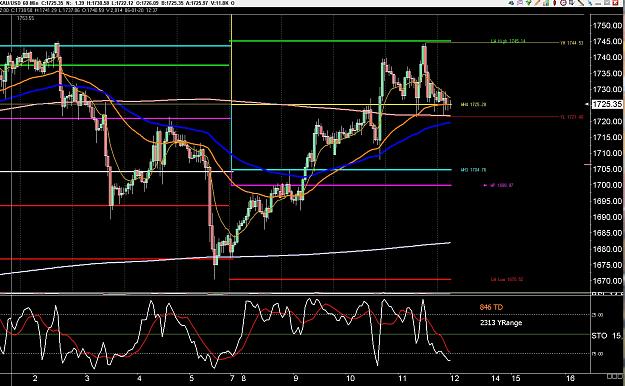Screen dimensions: 625x386
Task: Click the 1710.00 price axis label
Action: [607, 153]
